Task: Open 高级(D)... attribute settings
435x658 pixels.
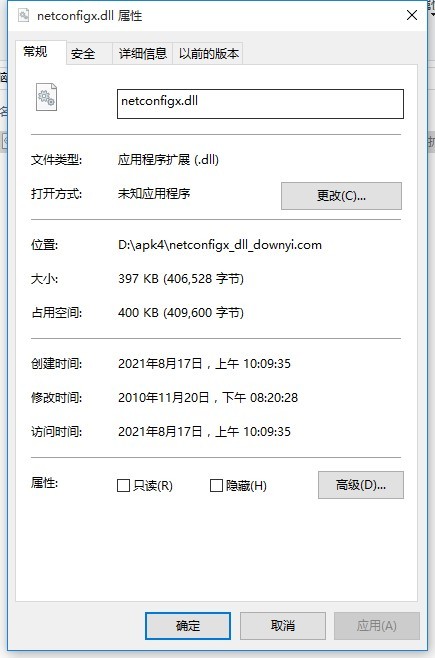Action: [361, 485]
